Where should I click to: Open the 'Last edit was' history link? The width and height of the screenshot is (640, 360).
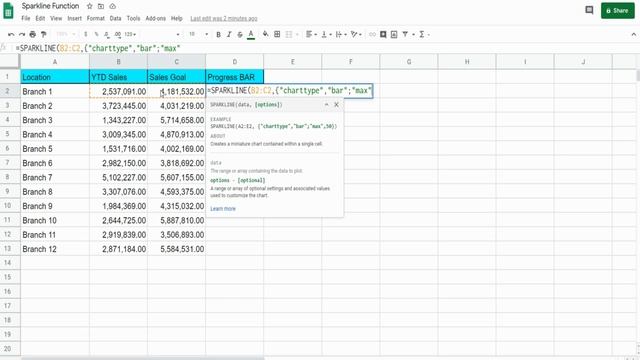(x=224, y=19)
